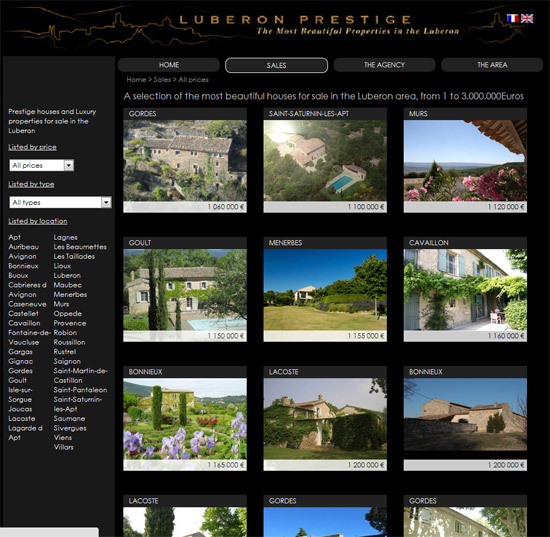
Task: Pick Maubec location link
Action: tap(68, 285)
